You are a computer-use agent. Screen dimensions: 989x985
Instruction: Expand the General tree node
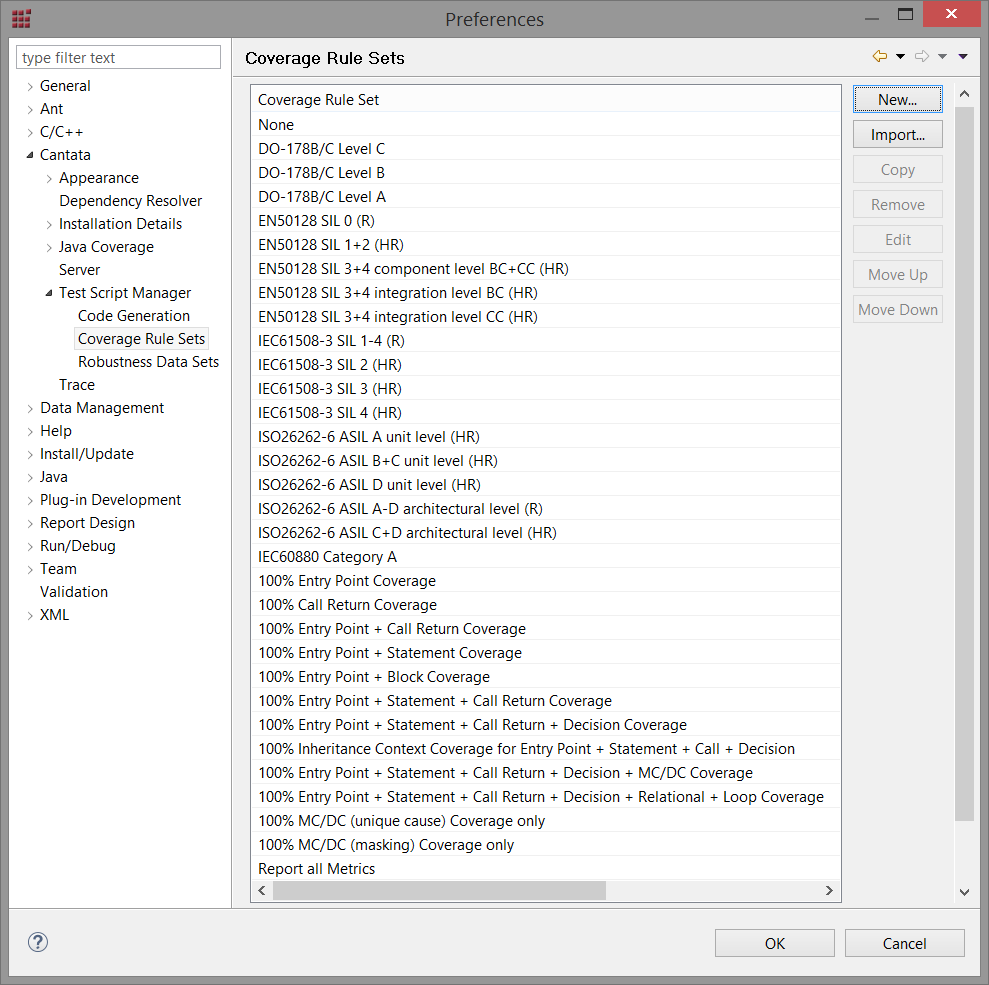pyautogui.click(x=30, y=86)
